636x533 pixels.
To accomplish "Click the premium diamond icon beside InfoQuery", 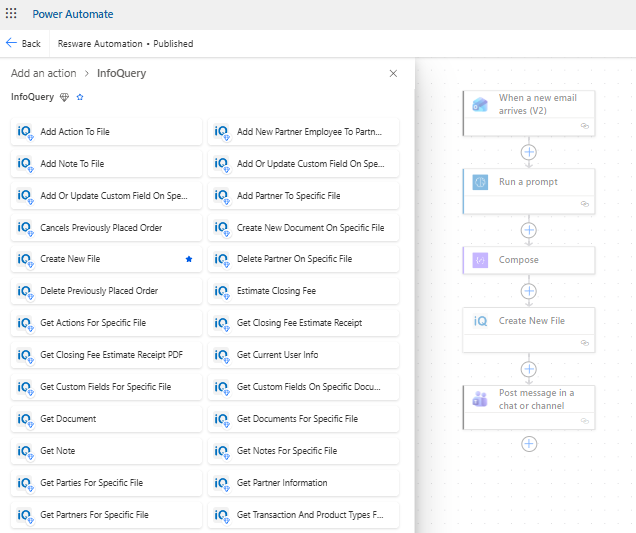I will [x=65, y=97].
